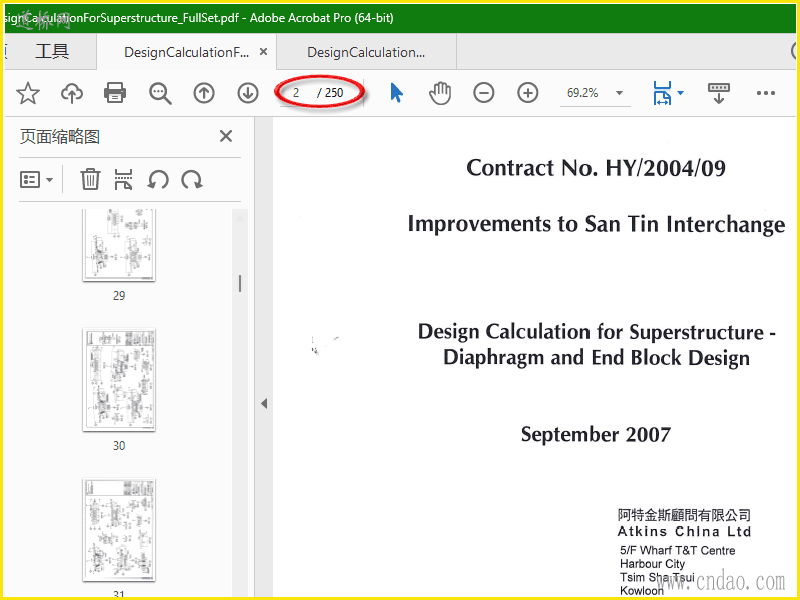Rotate pages counterclockwise

click(158, 180)
